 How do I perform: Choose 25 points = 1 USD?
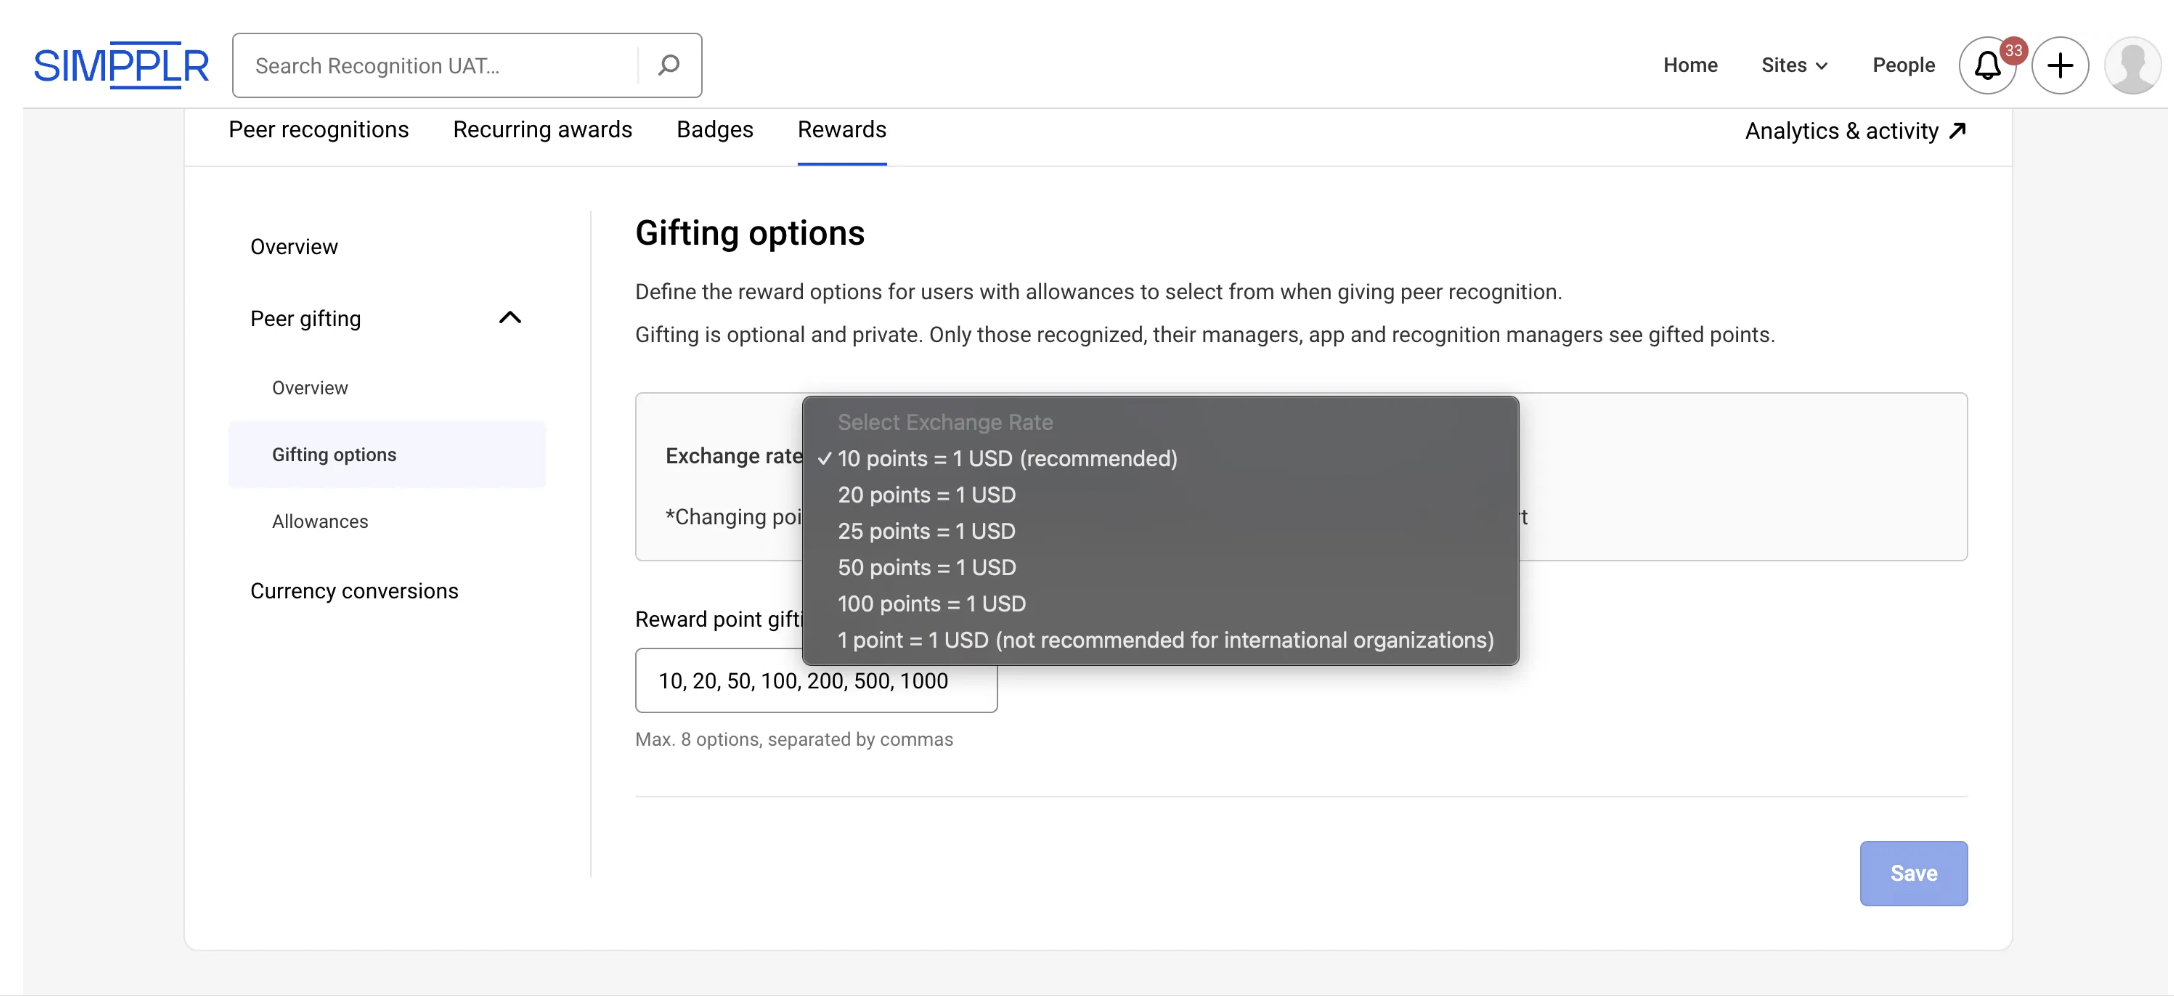pyautogui.click(x=926, y=531)
